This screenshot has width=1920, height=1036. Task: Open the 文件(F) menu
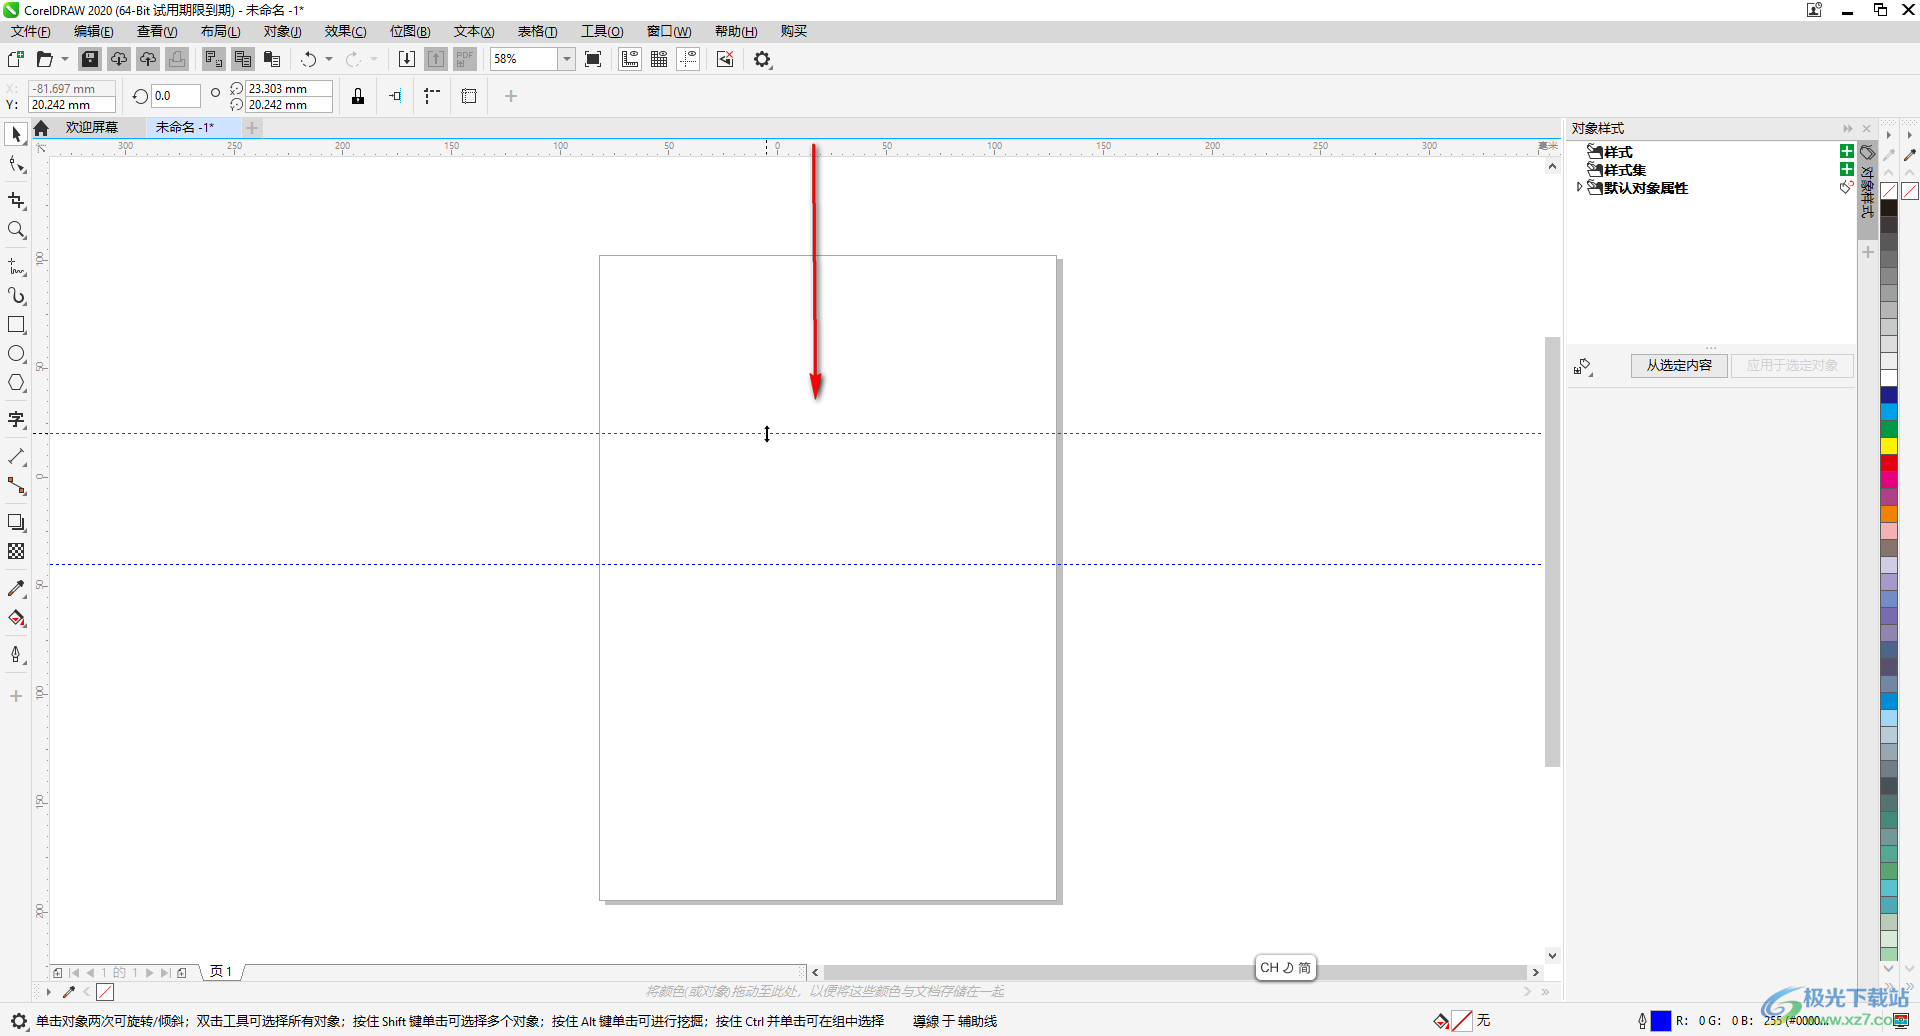(30, 31)
